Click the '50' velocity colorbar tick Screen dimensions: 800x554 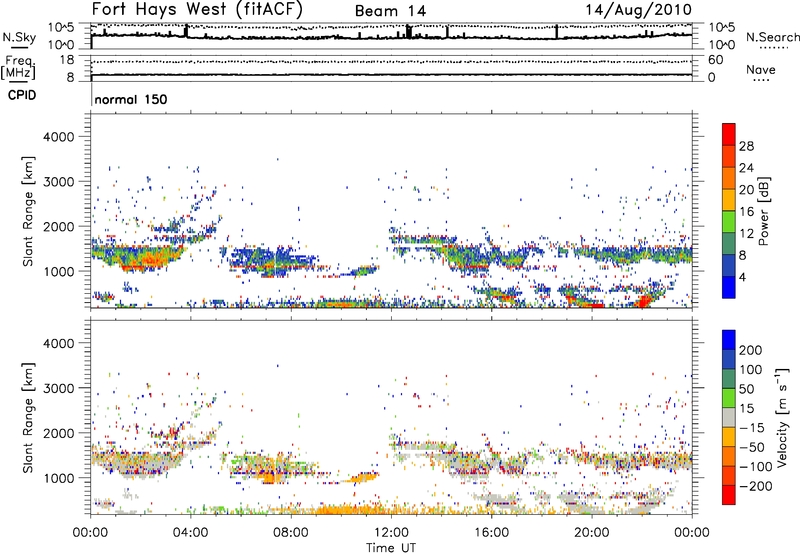pyautogui.click(x=746, y=389)
